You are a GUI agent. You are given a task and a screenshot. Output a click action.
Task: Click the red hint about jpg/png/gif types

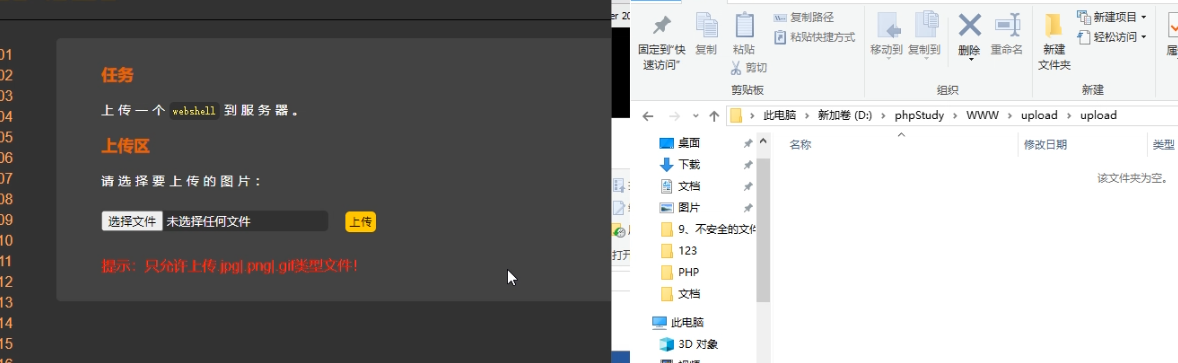click(x=229, y=265)
